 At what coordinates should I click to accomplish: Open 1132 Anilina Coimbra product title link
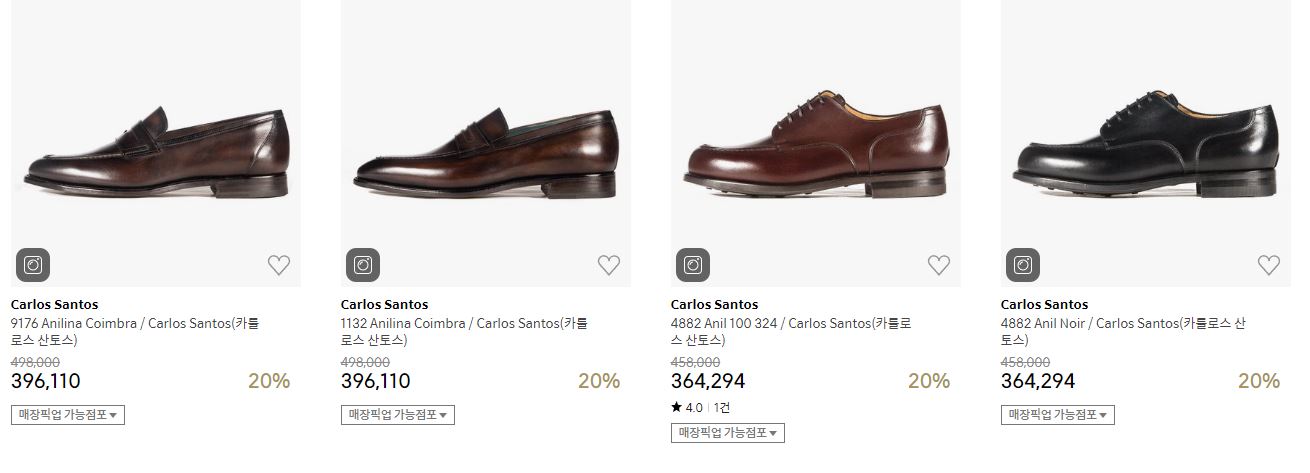click(x=465, y=331)
